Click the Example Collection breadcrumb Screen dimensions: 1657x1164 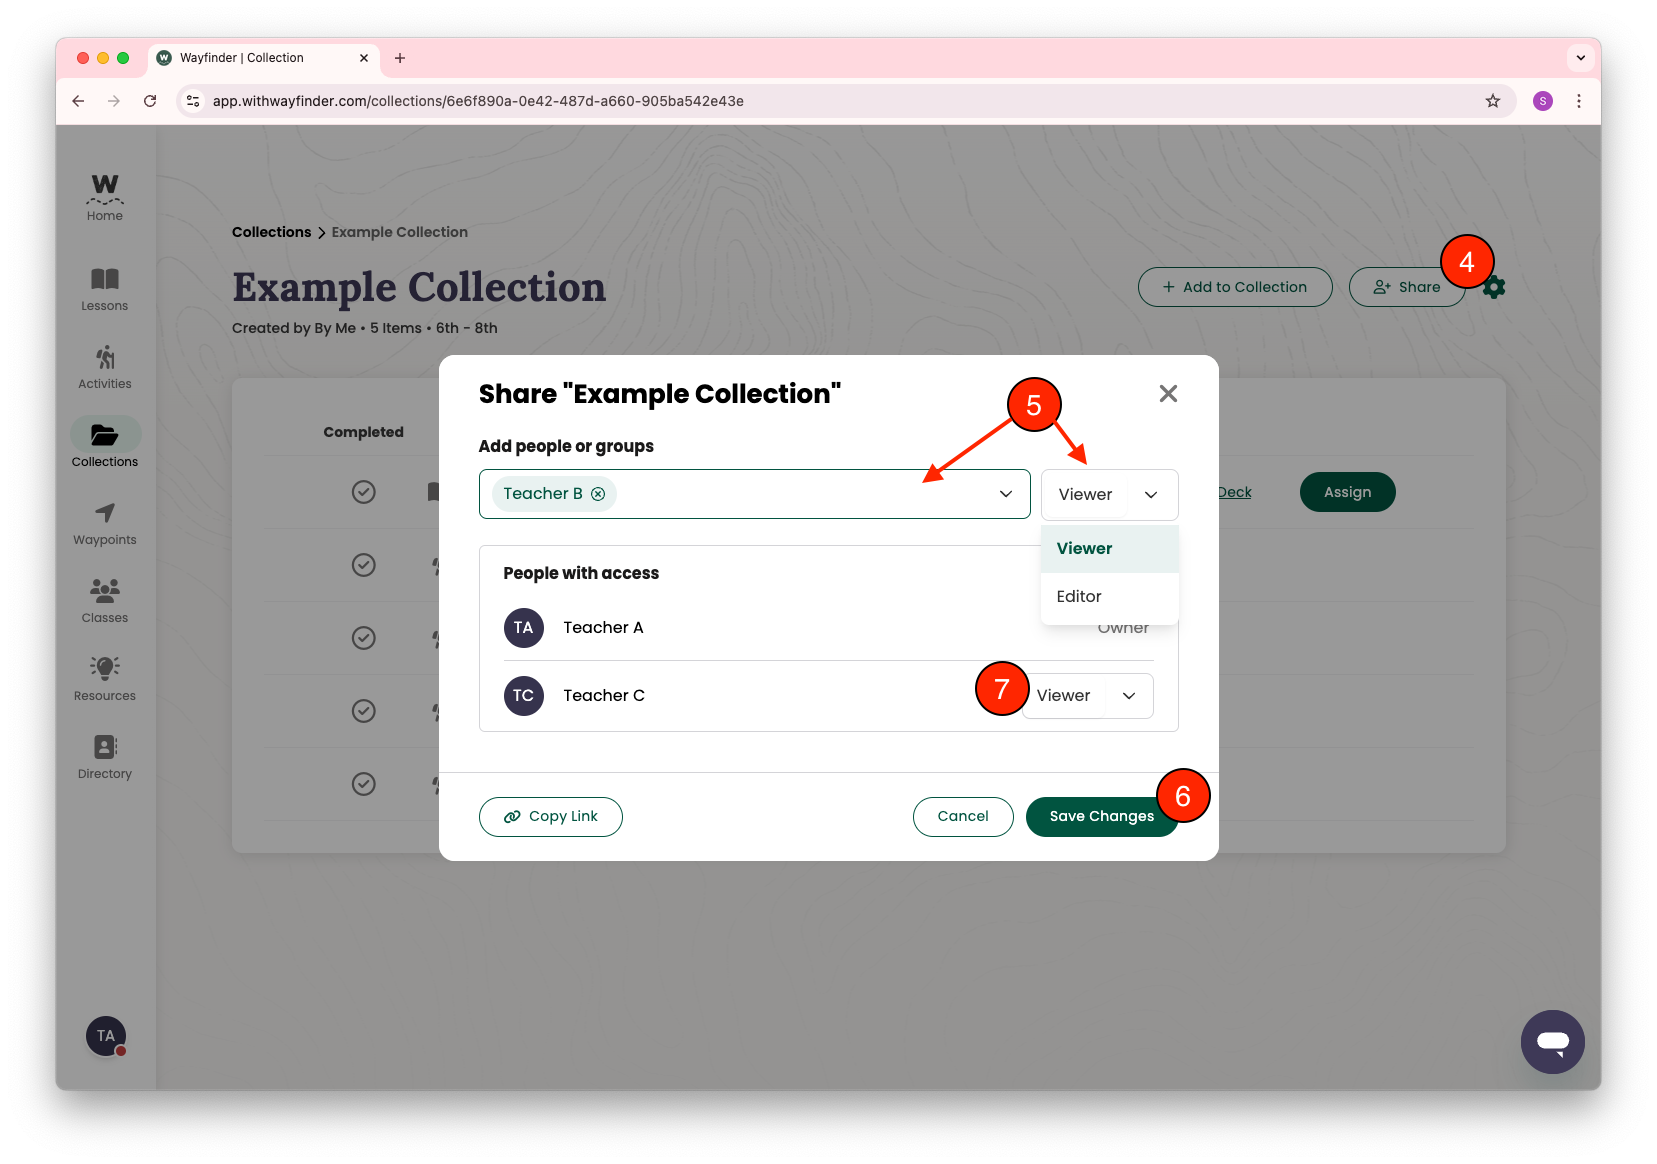pyautogui.click(x=399, y=232)
